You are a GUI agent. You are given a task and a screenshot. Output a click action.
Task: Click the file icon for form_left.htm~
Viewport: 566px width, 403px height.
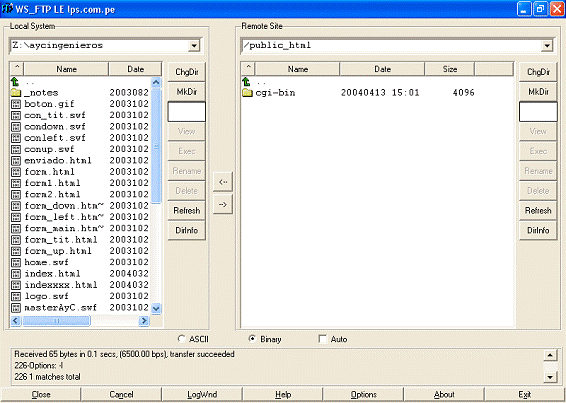click(x=16, y=217)
